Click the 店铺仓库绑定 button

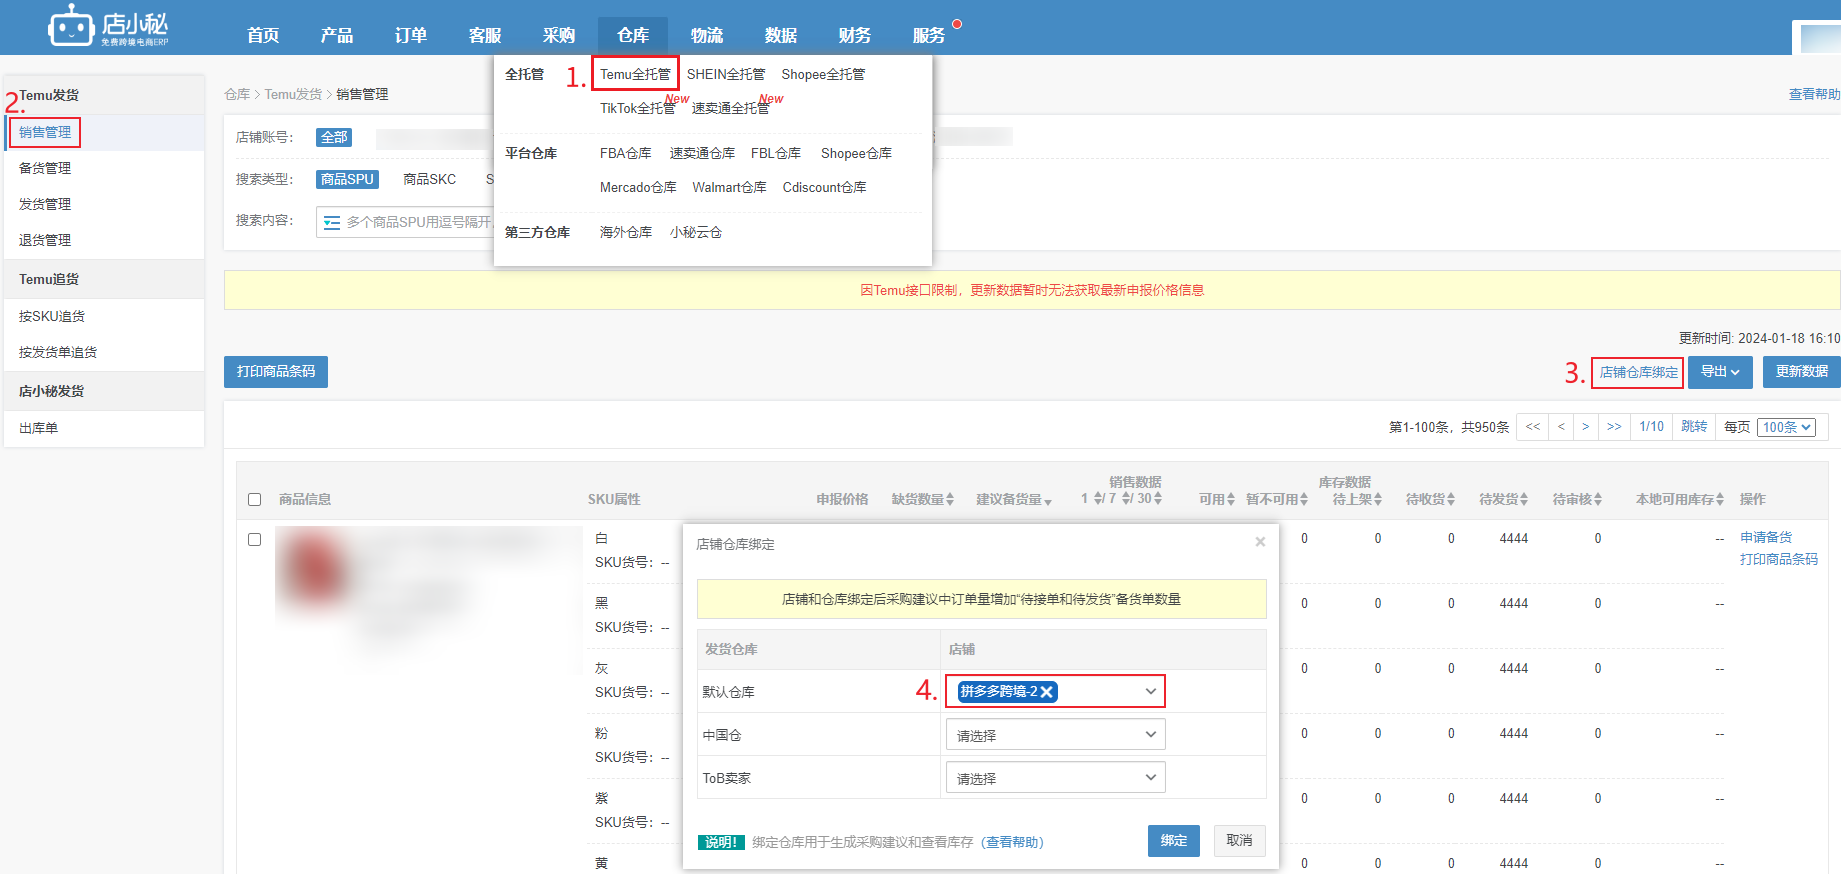tap(1638, 372)
